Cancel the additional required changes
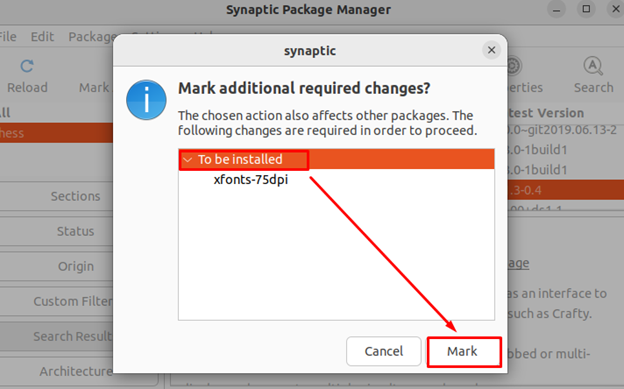The width and height of the screenshot is (624, 389). [384, 351]
